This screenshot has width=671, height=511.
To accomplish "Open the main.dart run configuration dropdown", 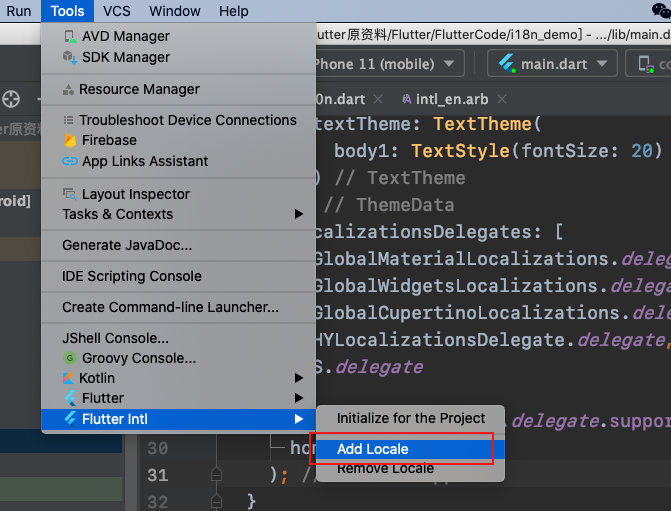I will [x=552, y=64].
